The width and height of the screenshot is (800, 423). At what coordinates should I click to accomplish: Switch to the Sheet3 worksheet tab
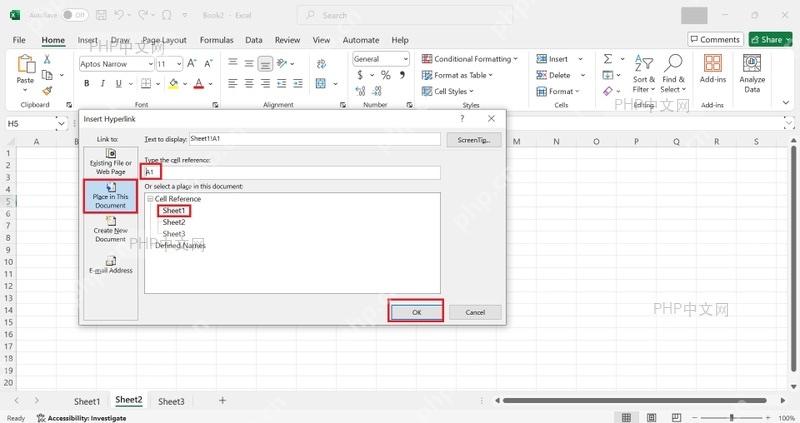[x=171, y=401]
